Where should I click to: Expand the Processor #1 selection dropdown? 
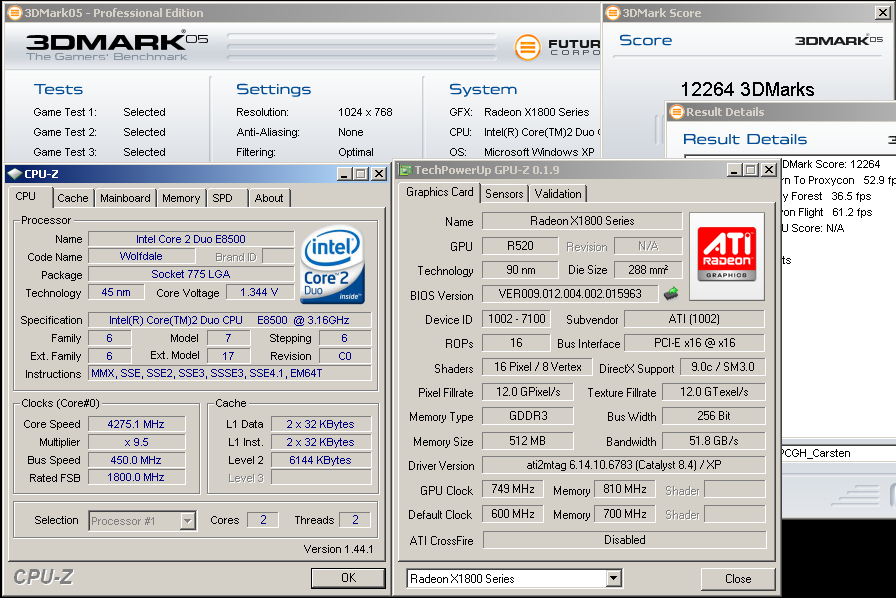pos(187,521)
